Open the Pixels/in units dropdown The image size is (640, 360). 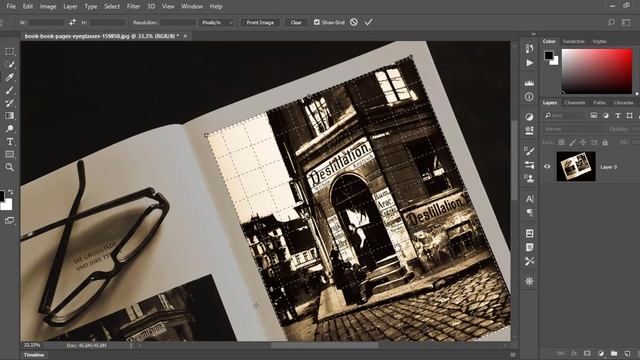[x=217, y=22]
